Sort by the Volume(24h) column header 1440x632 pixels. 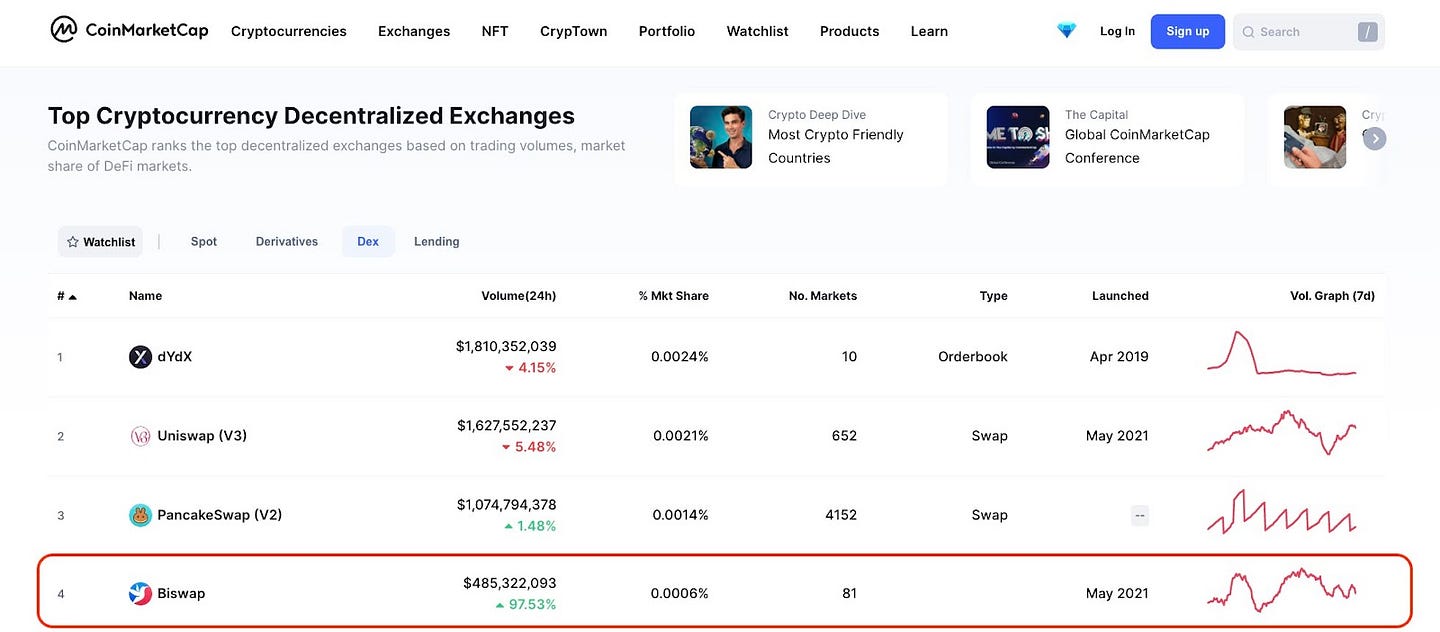point(519,296)
